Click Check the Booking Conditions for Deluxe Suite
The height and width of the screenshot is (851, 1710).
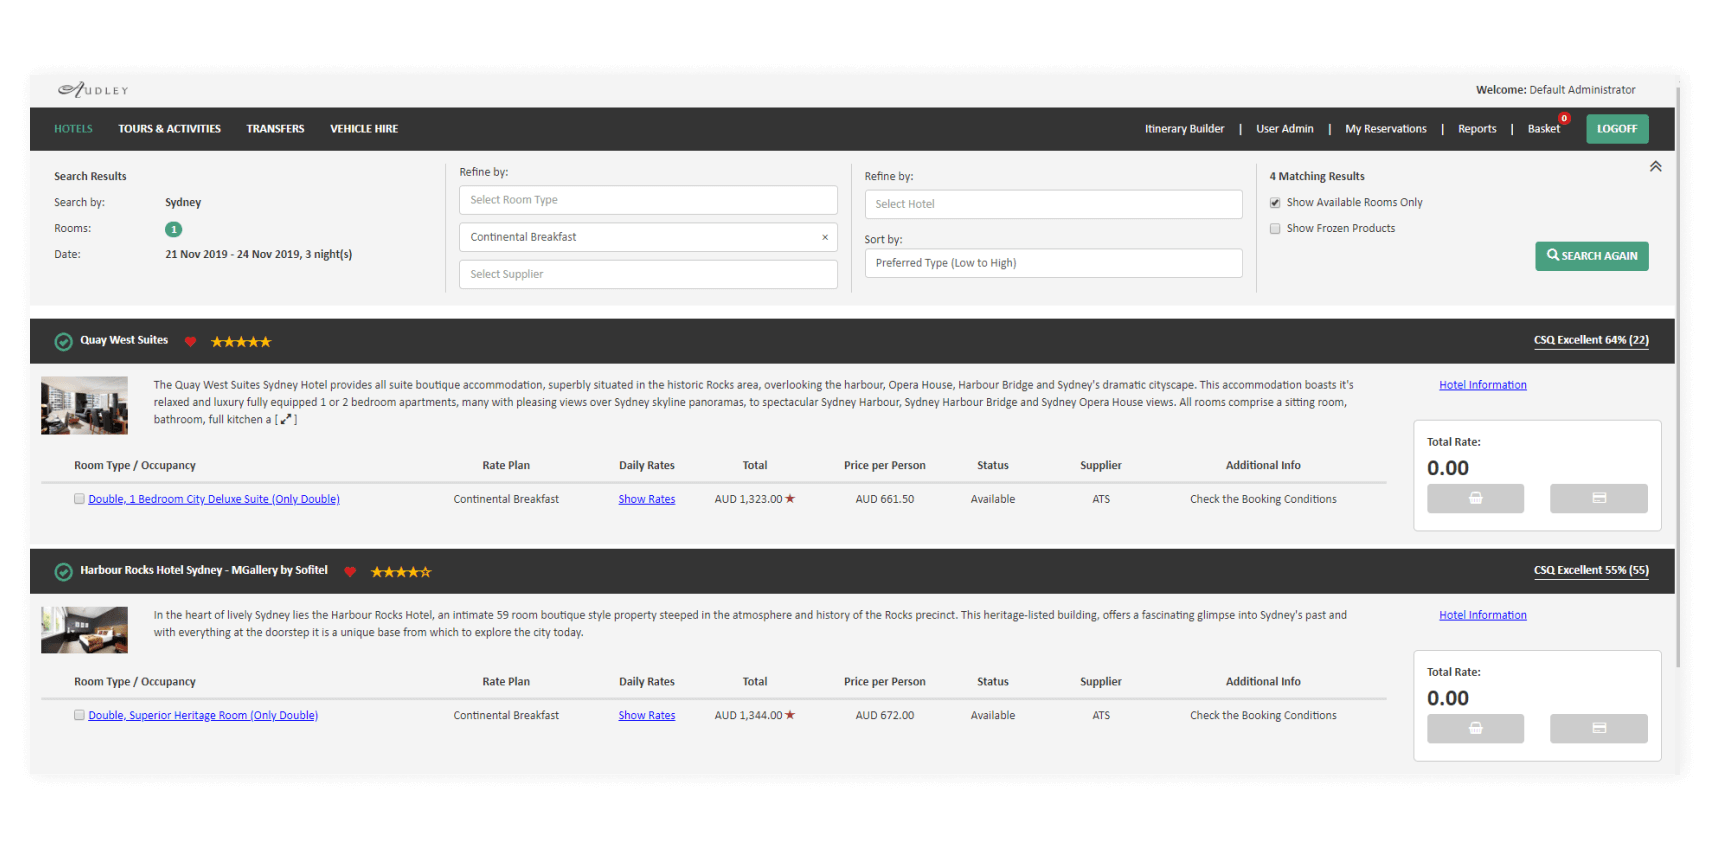click(x=1263, y=499)
